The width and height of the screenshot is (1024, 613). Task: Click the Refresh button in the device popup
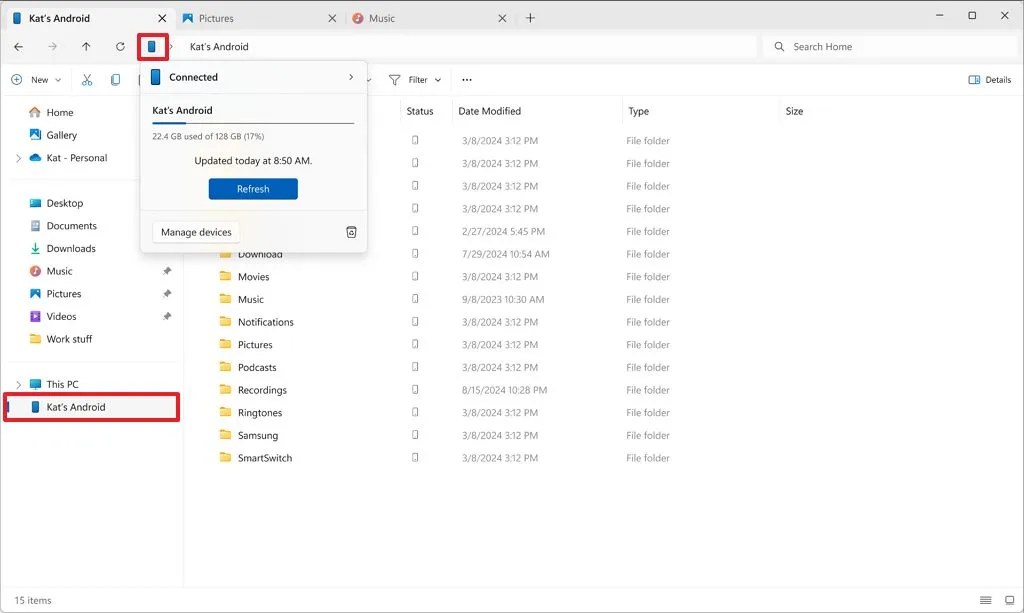click(x=253, y=188)
